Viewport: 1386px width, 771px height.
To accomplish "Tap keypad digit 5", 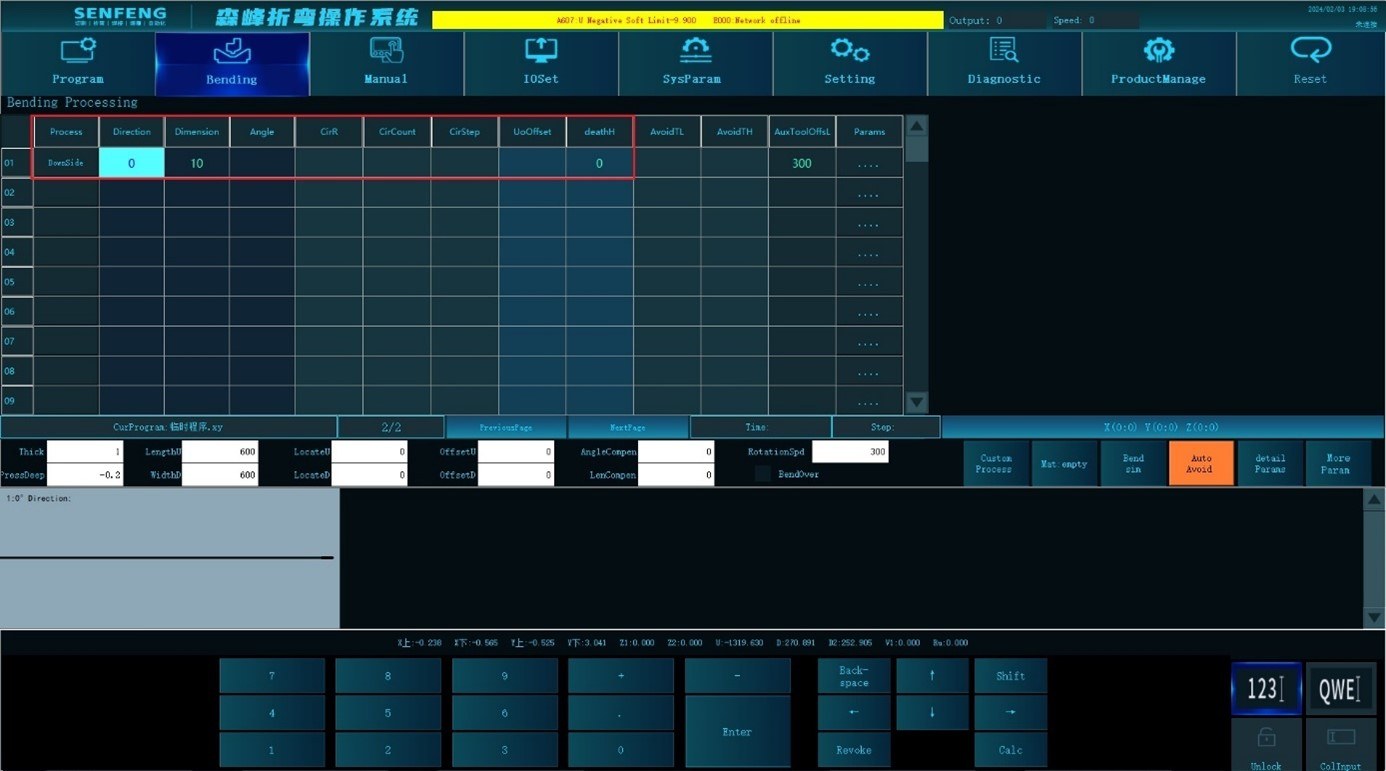I will tap(388, 712).
